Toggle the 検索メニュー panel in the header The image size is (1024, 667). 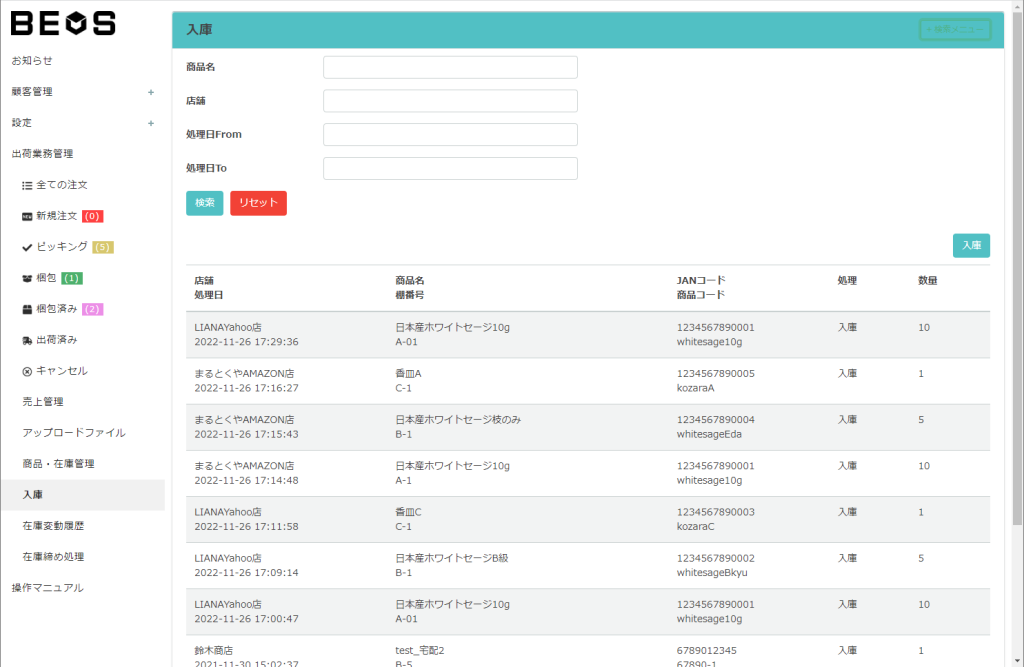pos(955,30)
